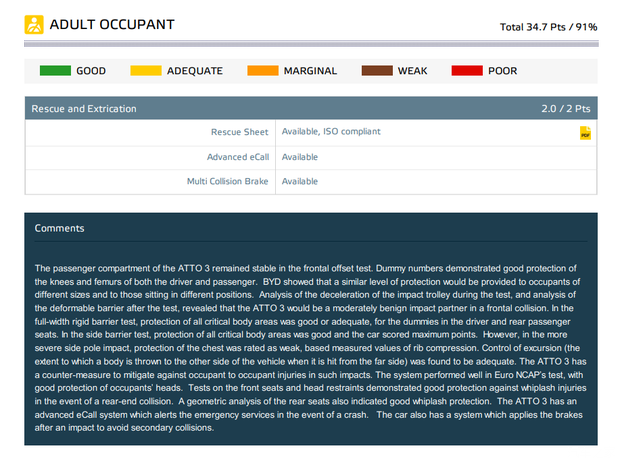Screen dimensions: 620x463
Task: Click the Available value beside Multi Collision Brake
Action: point(300,181)
